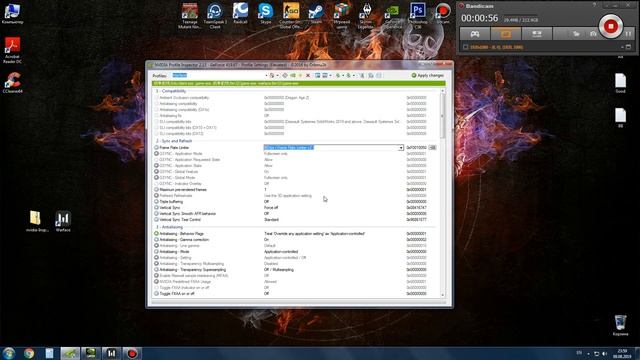Click the 2 - Sync and Refresh section header
Screen dimensions: 640x360
click(x=174, y=141)
